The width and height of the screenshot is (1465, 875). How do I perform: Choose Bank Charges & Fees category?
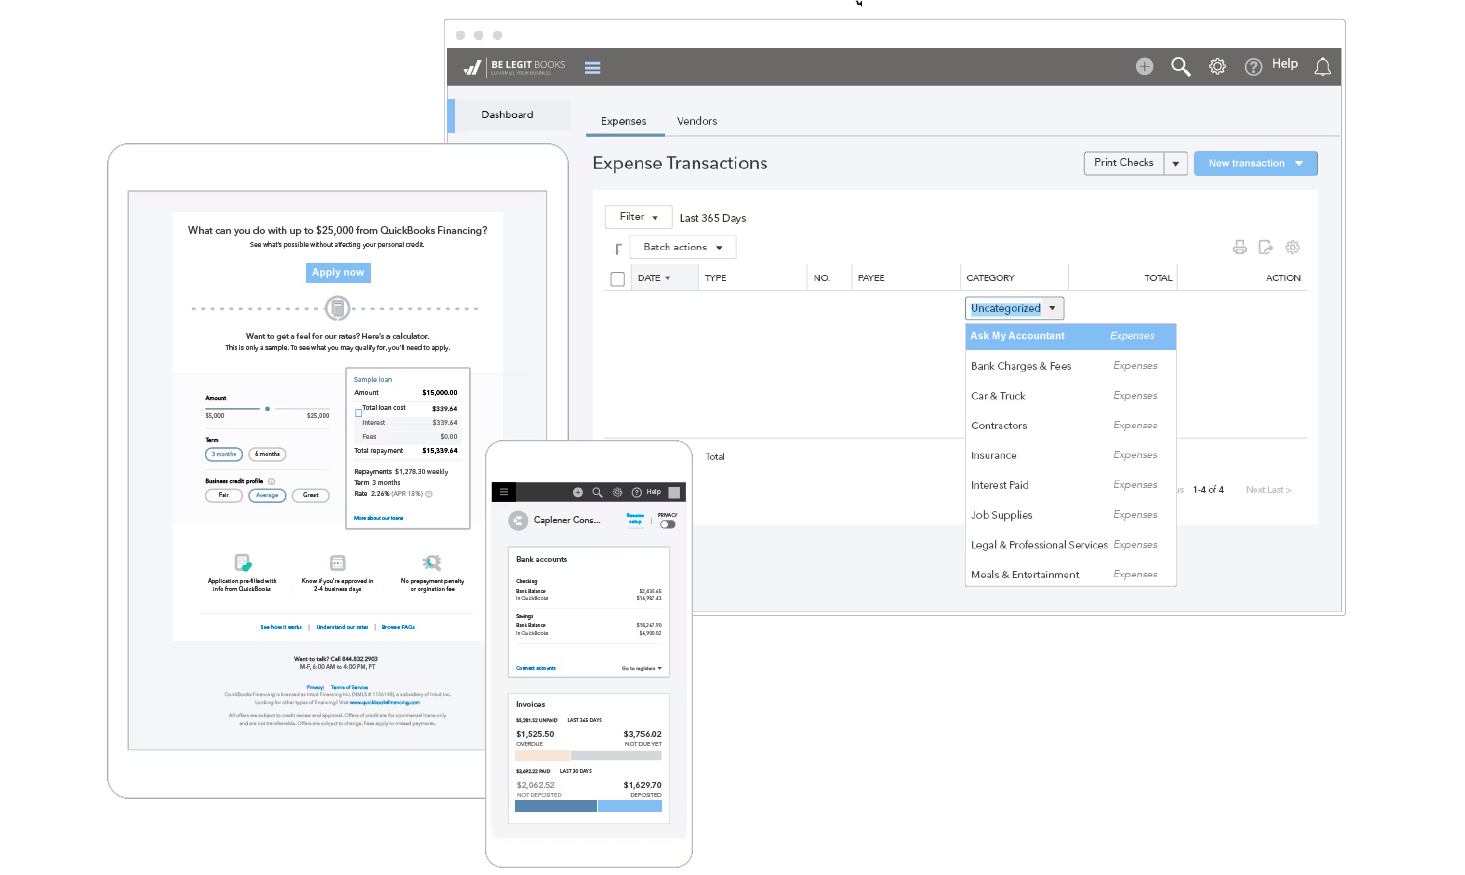pyautogui.click(x=1070, y=366)
